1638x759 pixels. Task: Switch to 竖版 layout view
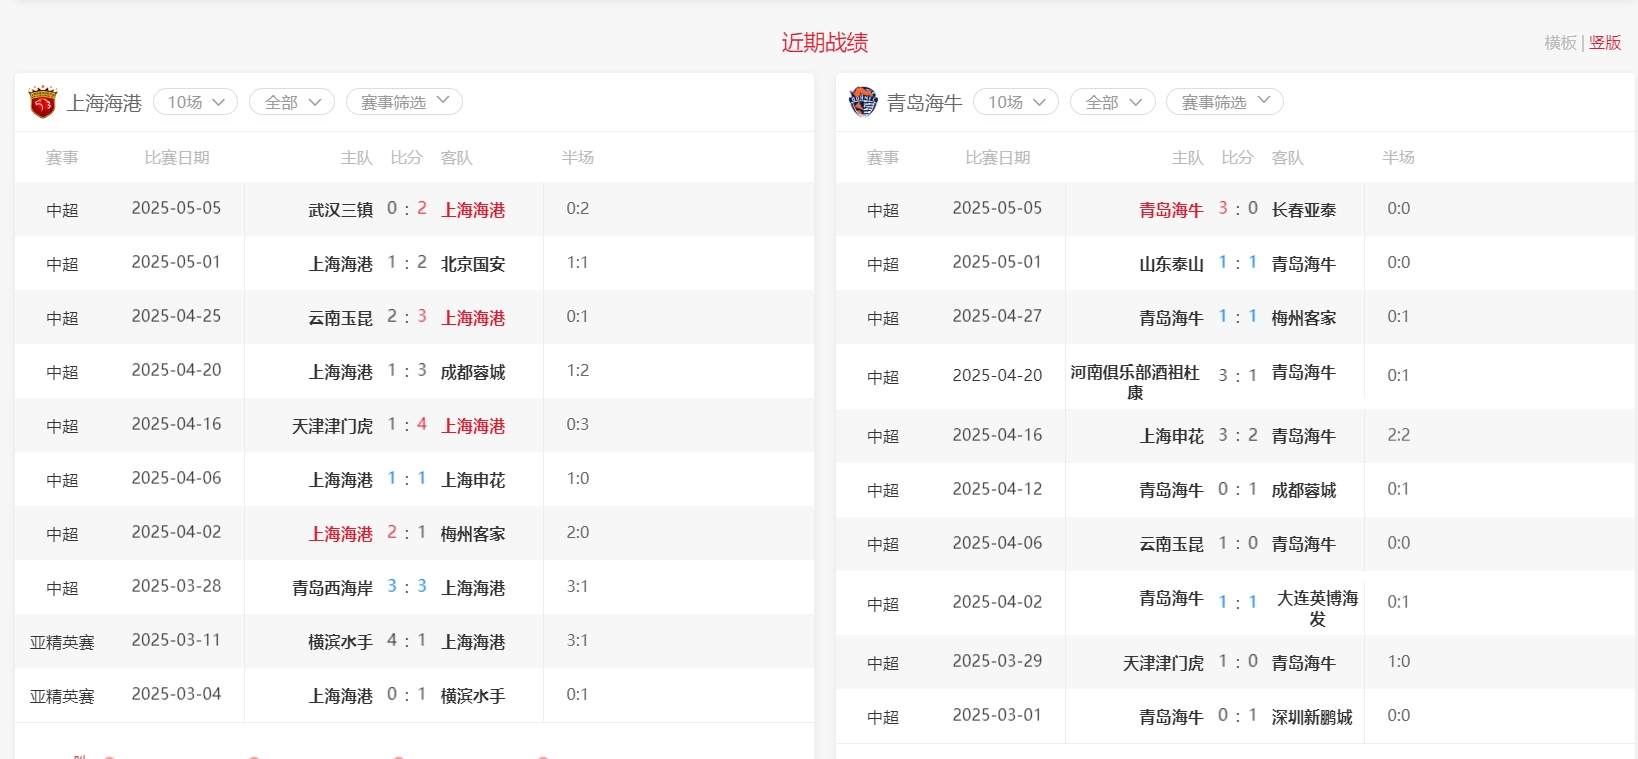coord(1605,43)
